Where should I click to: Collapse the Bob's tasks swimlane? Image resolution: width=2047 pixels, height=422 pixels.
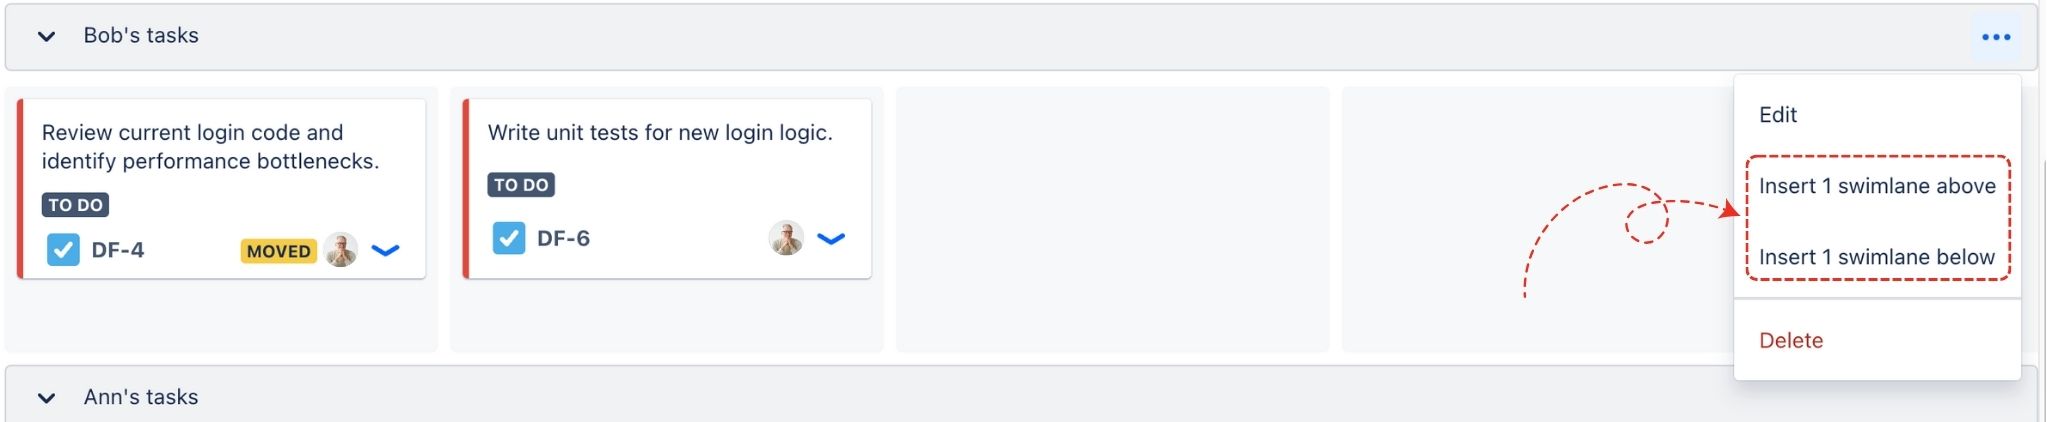pos(46,37)
